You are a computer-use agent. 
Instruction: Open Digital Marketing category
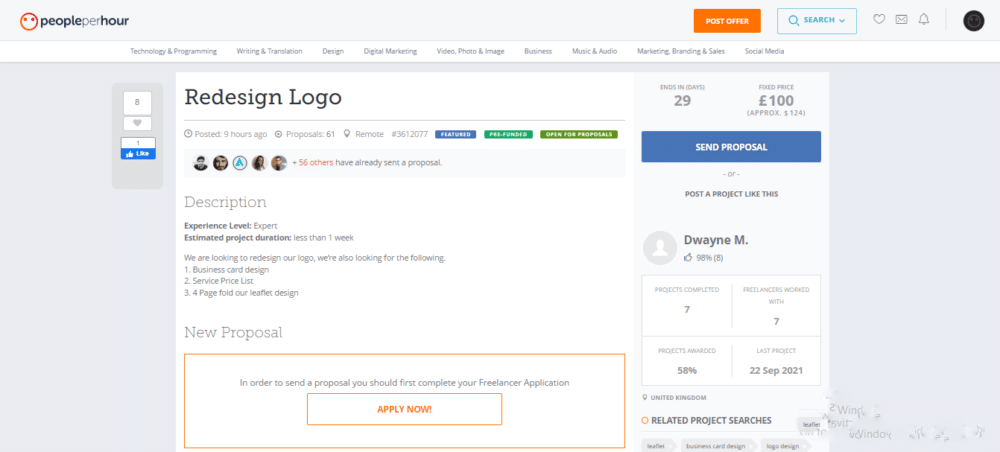click(x=390, y=51)
